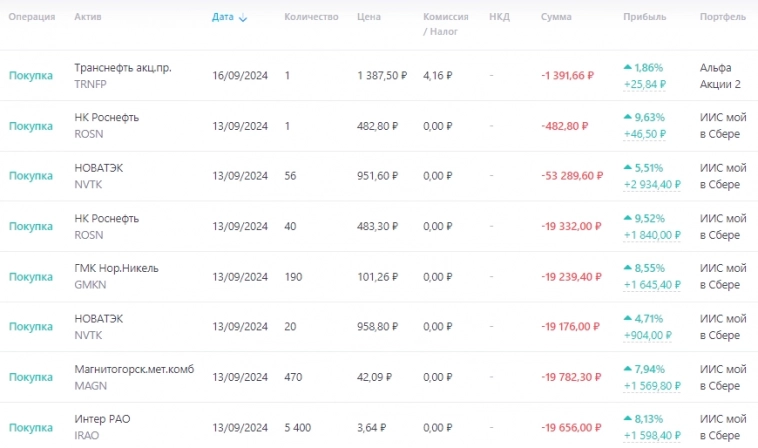Click the Актив column header
This screenshot has width=758, height=448.
tap(87, 18)
